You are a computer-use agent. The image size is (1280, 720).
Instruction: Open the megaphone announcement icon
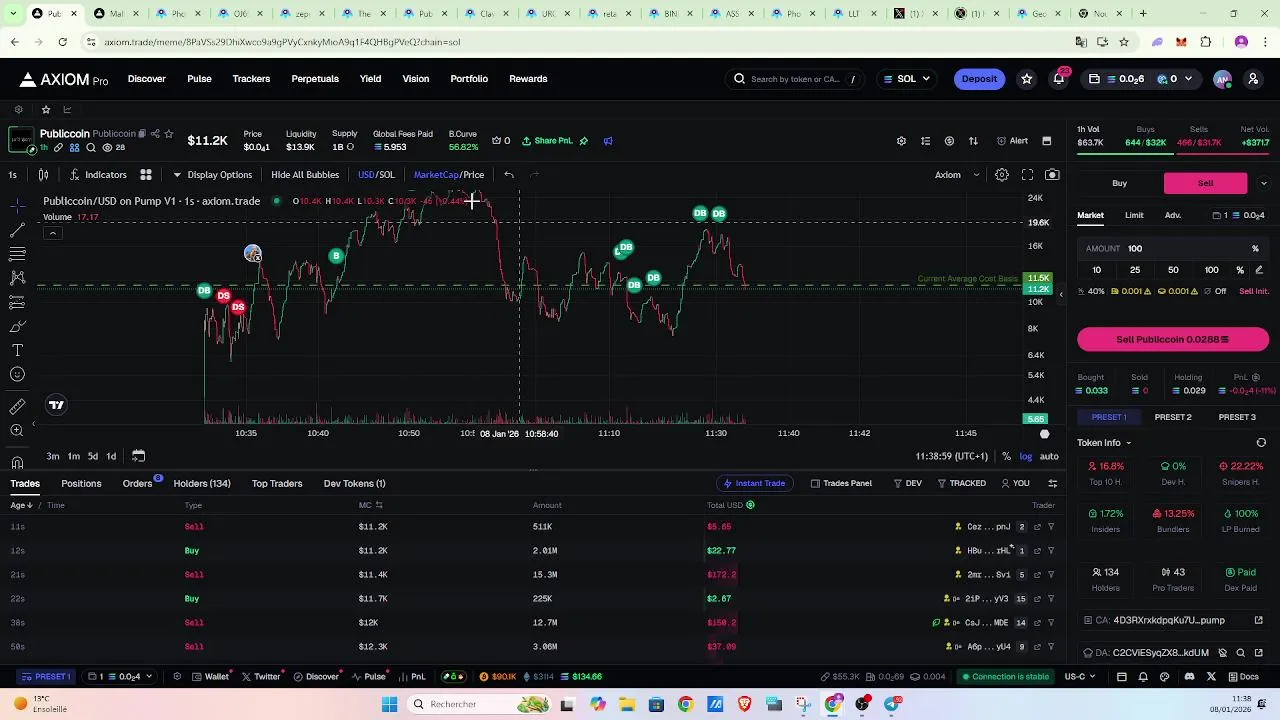608,141
